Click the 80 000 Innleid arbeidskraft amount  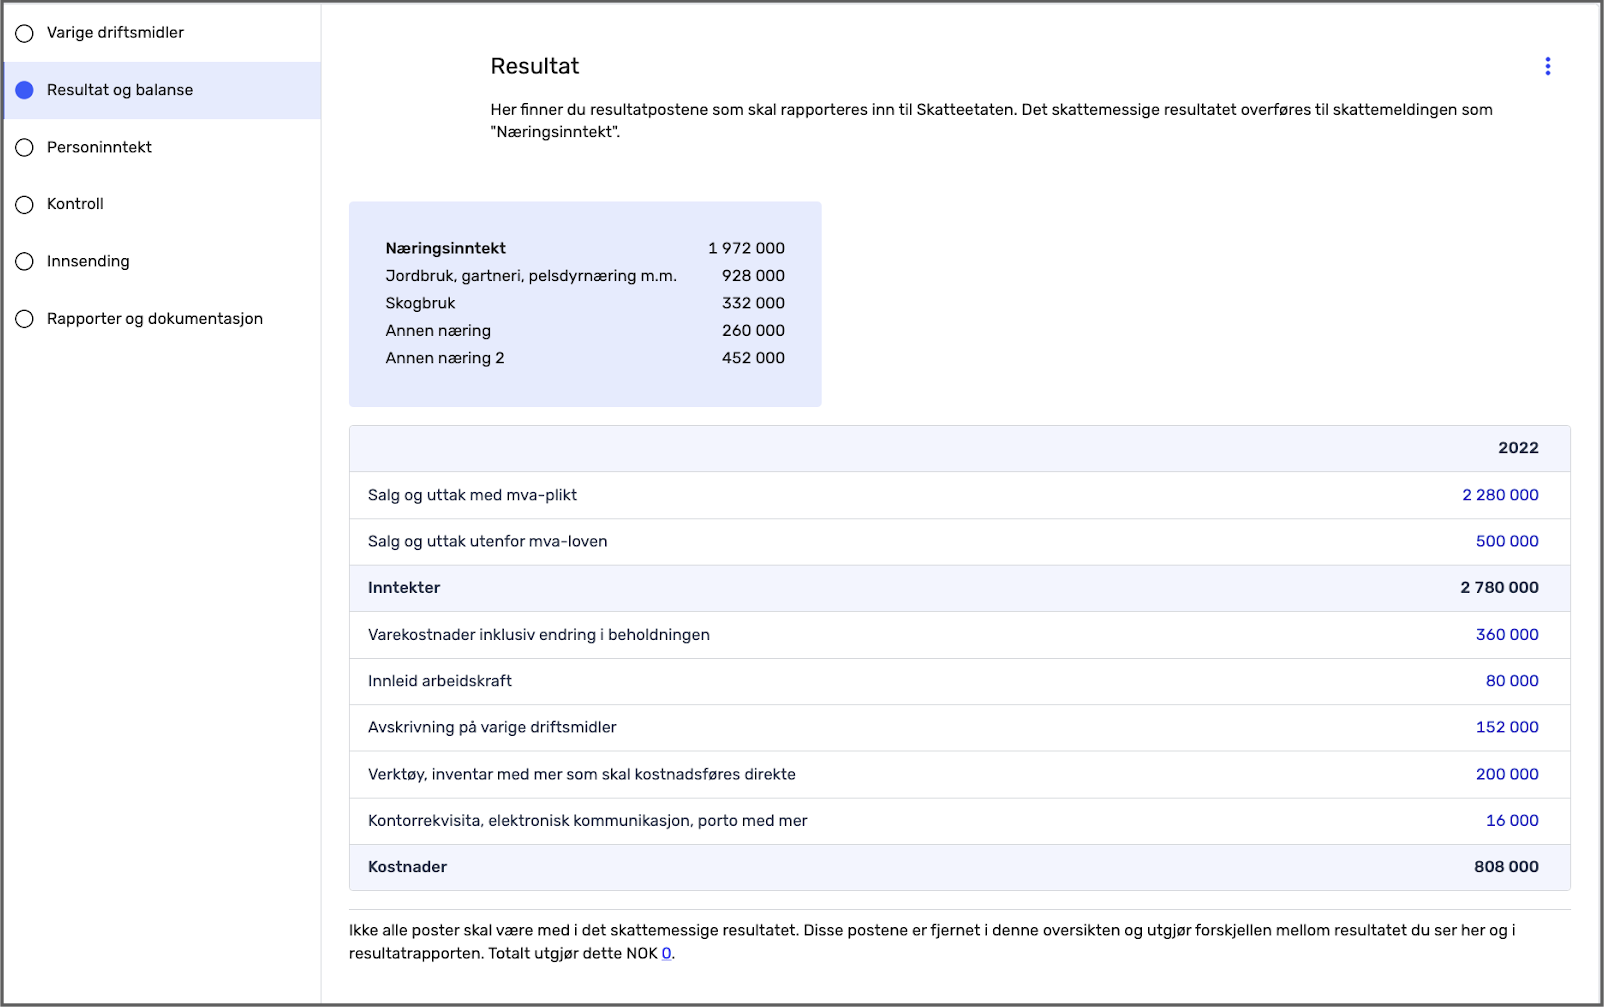(x=1511, y=681)
